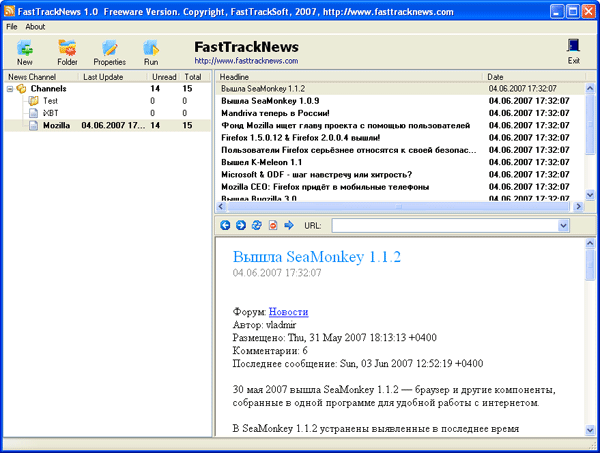Click the headline list horizontal scrollbar thumb
The image size is (600, 453).
click(x=398, y=207)
